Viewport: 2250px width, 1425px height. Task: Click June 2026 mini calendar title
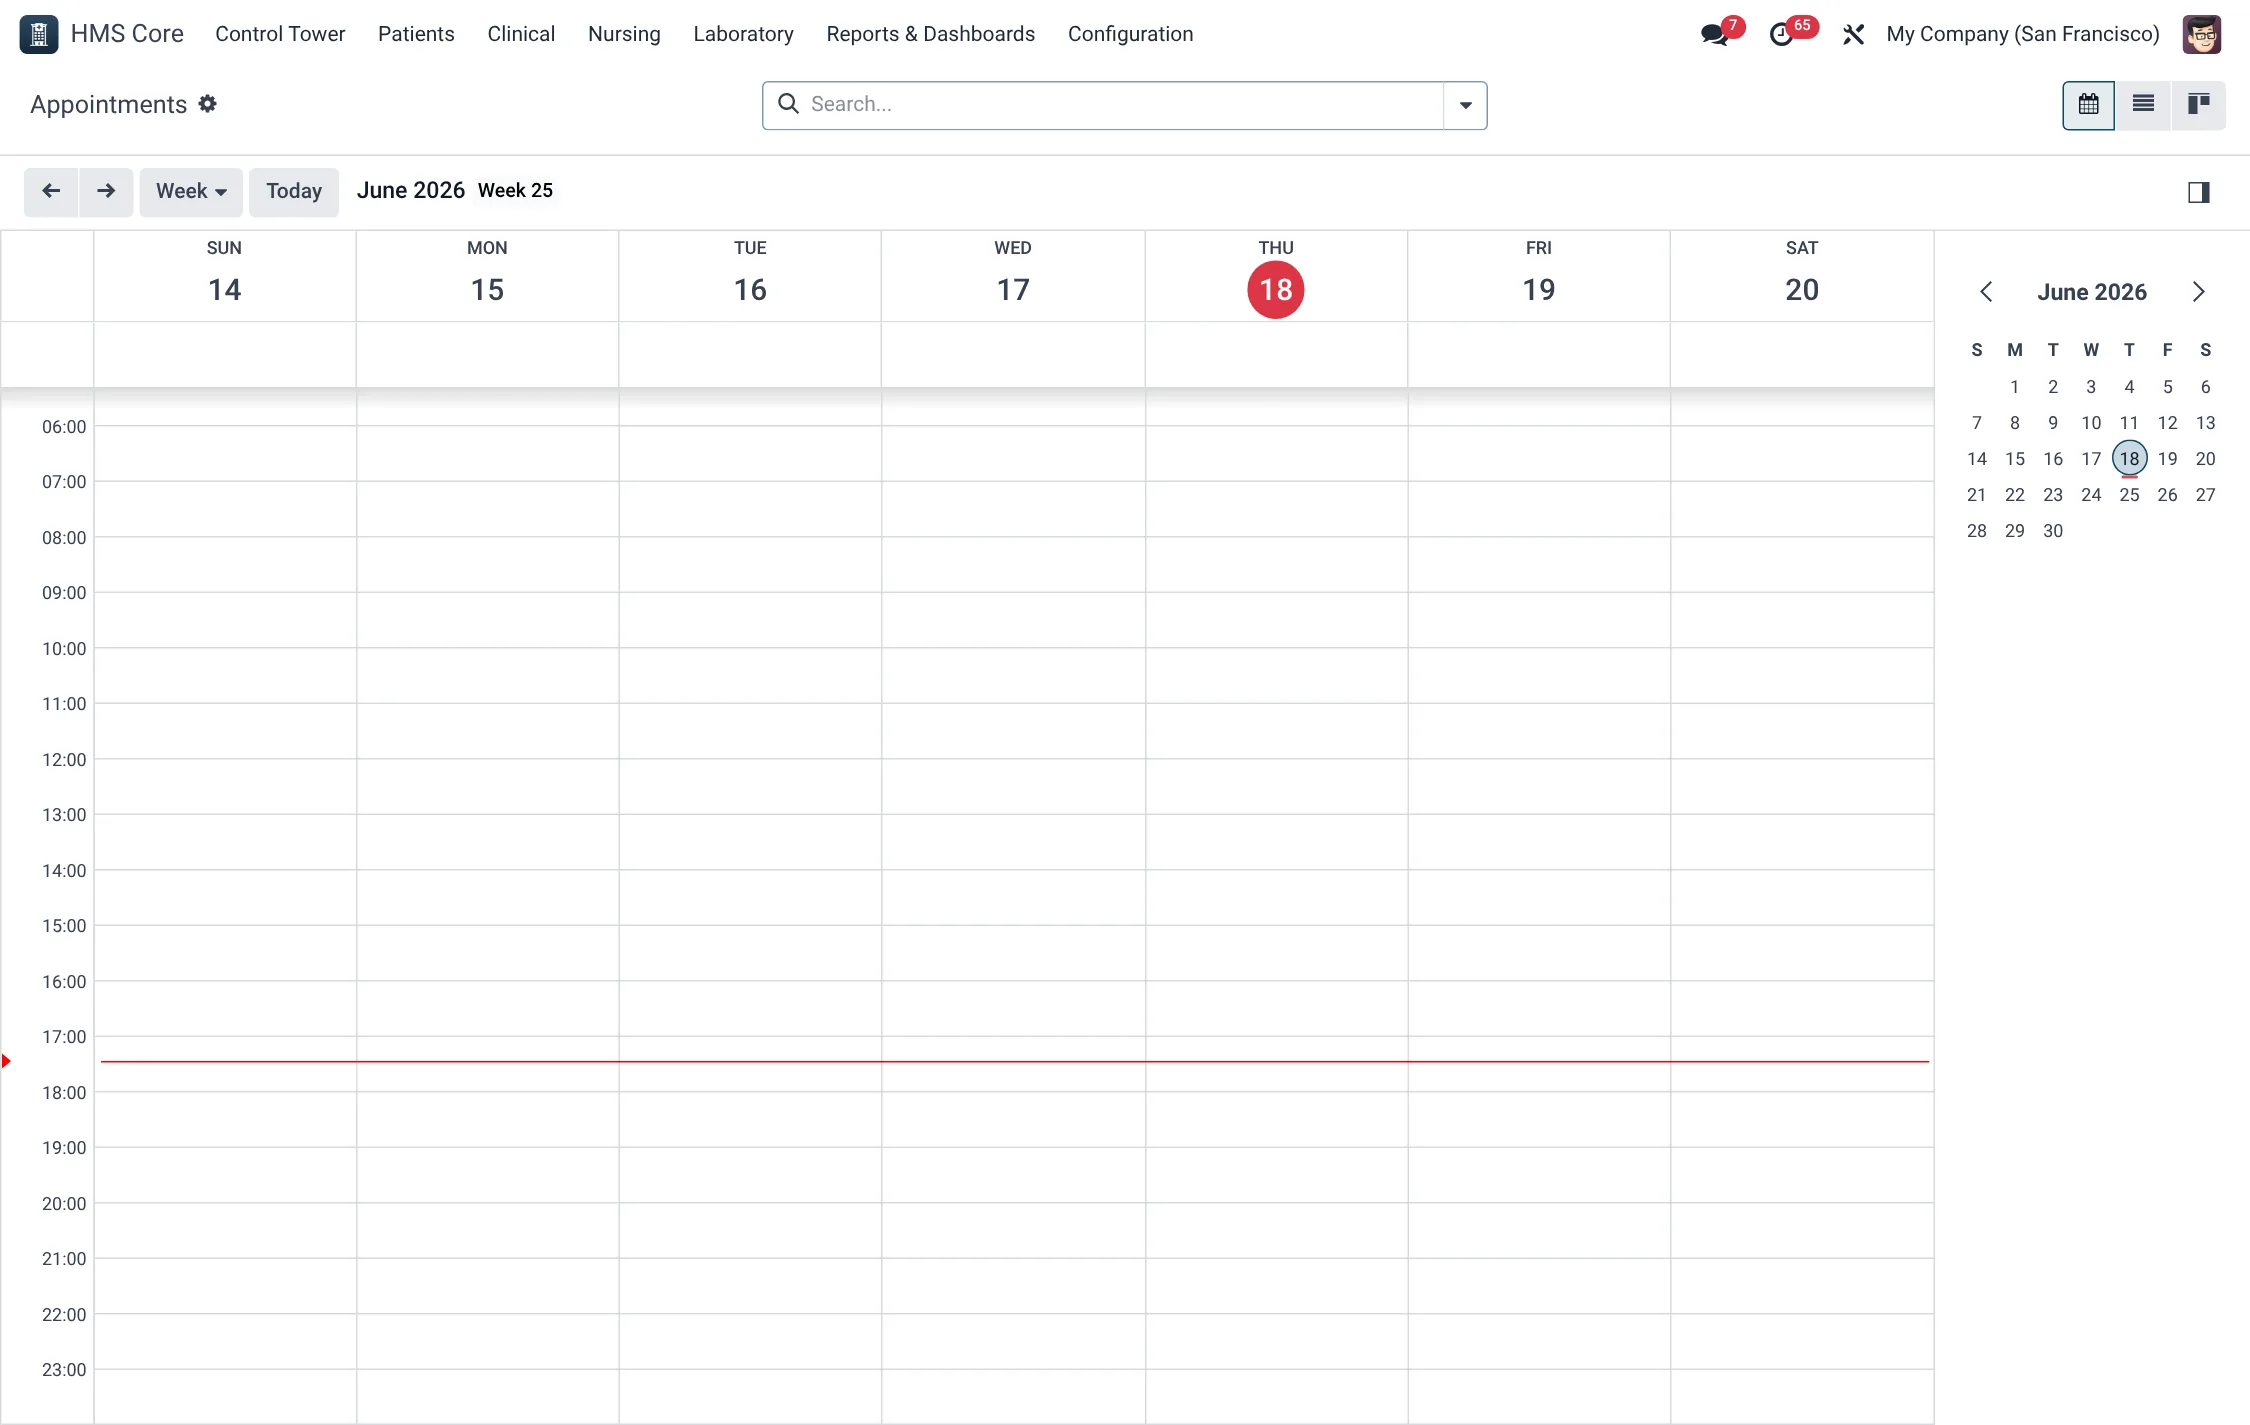(2092, 292)
